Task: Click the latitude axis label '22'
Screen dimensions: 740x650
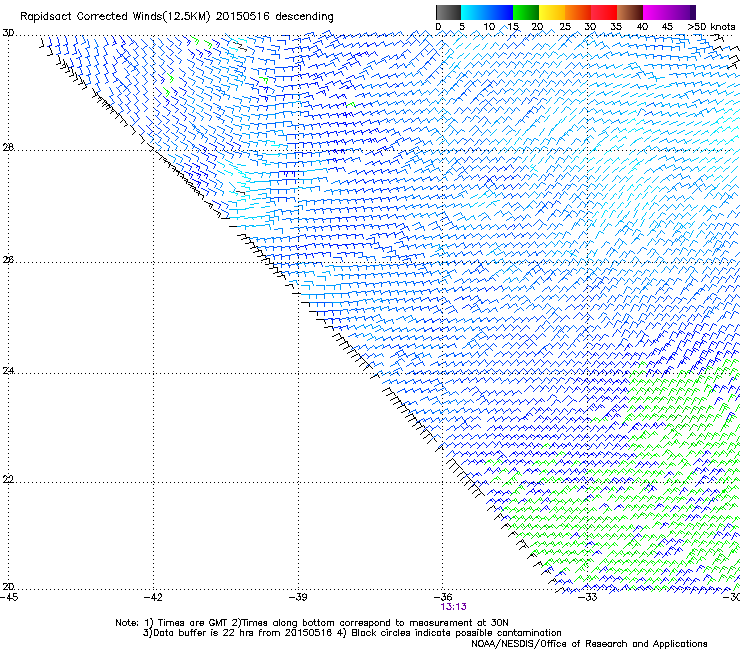Action: (x=8, y=480)
